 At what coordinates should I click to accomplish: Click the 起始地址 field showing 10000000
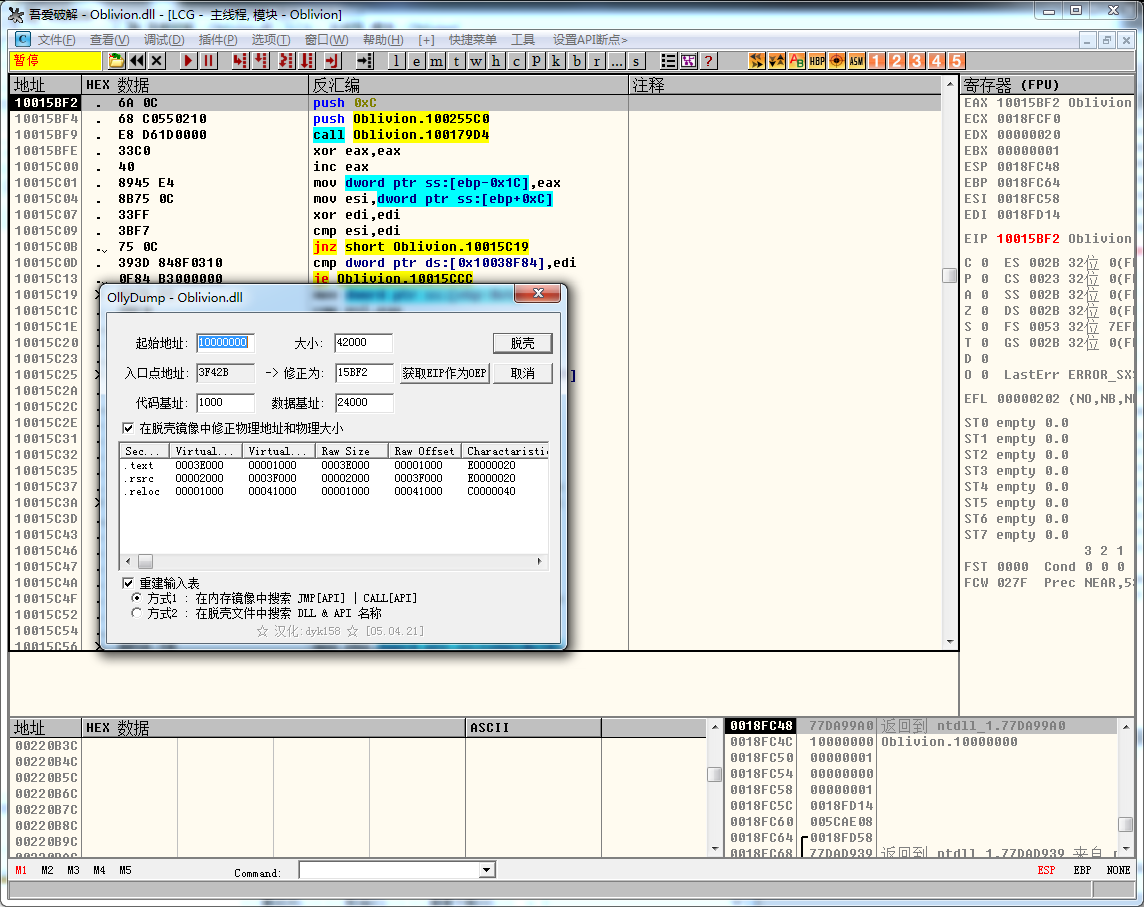(x=225, y=343)
